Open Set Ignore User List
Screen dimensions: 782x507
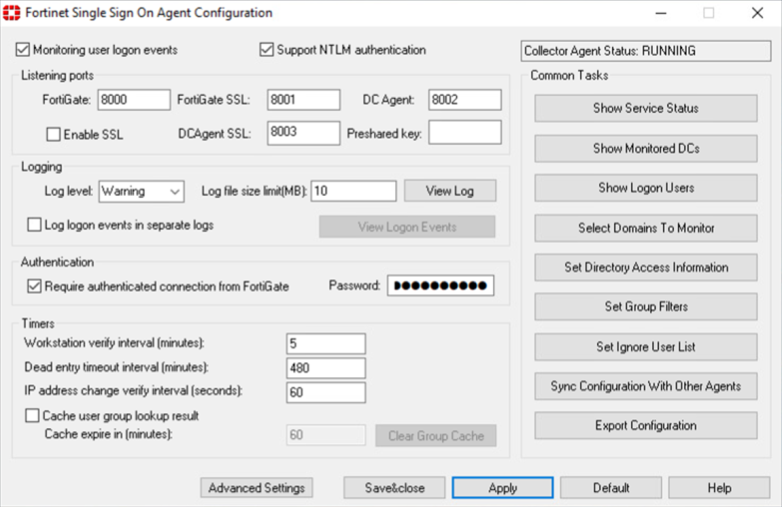(x=646, y=346)
